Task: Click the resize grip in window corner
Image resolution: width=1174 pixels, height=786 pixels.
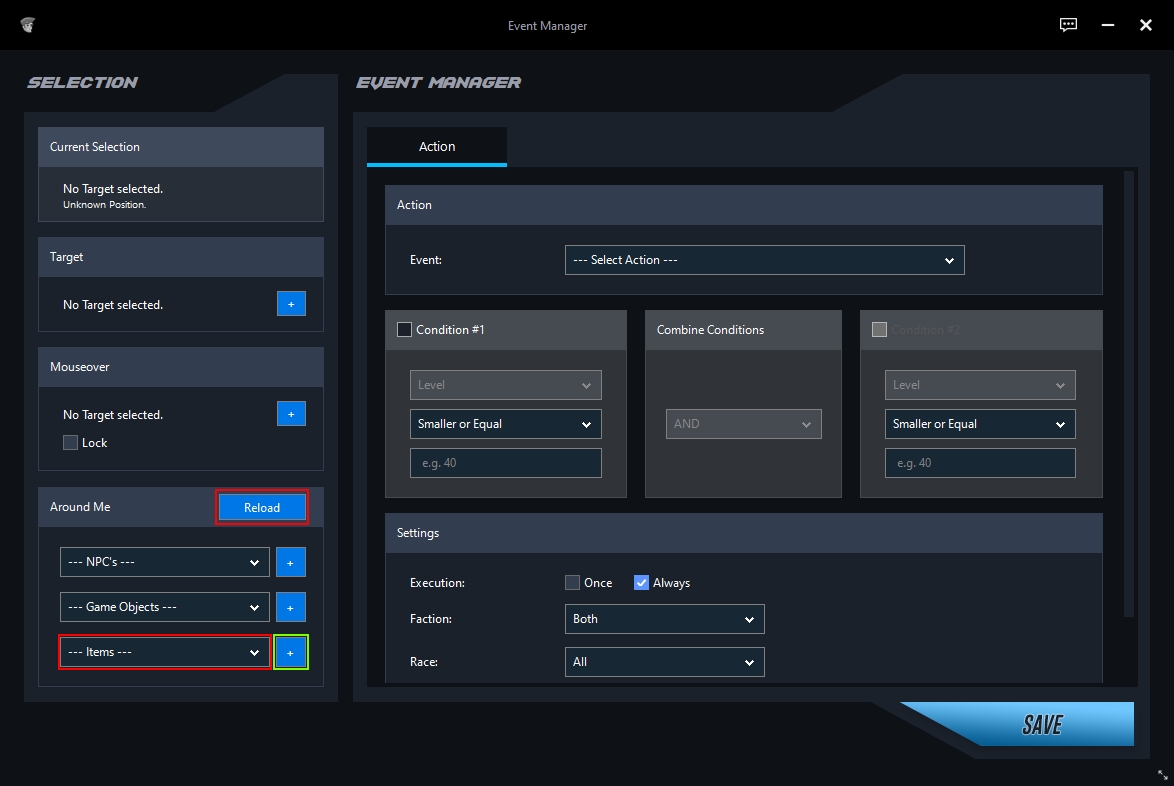Action: pos(1162,775)
